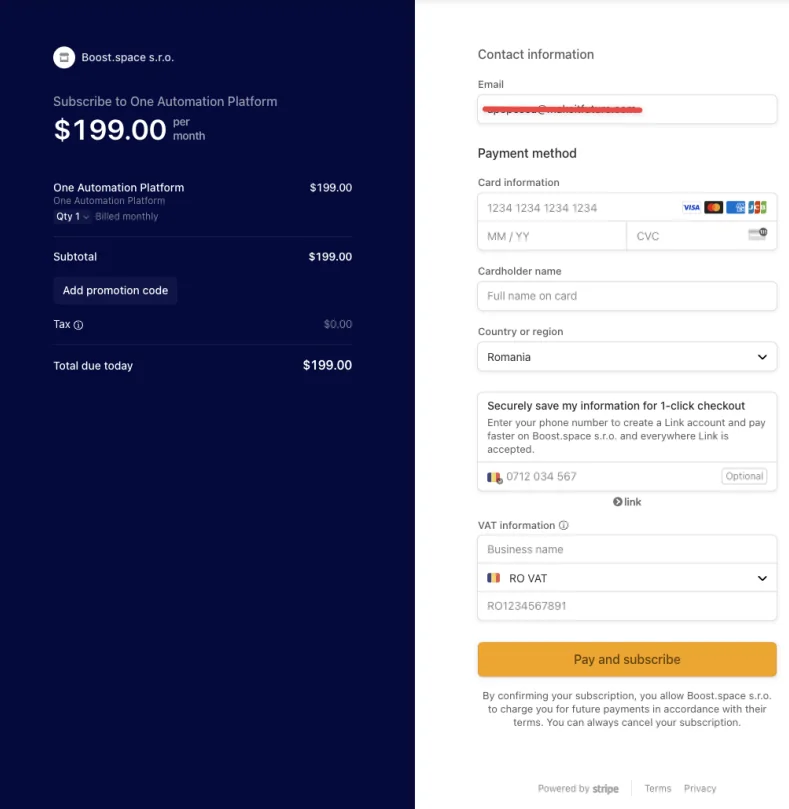
Task: Open the phone country flag selector
Action: 494,477
